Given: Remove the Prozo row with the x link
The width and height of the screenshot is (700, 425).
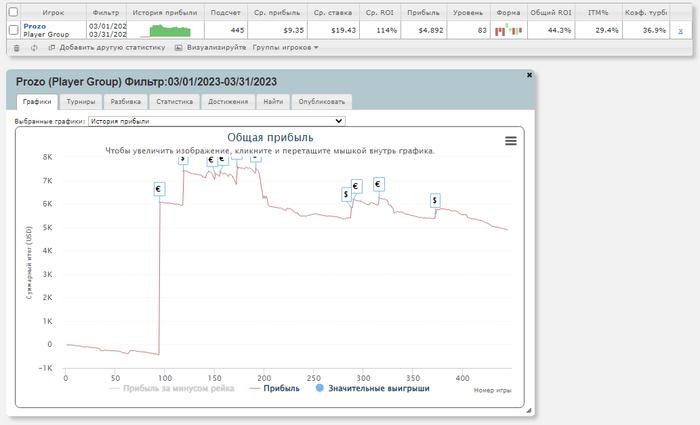Looking at the screenshot, I should (680, 31).
